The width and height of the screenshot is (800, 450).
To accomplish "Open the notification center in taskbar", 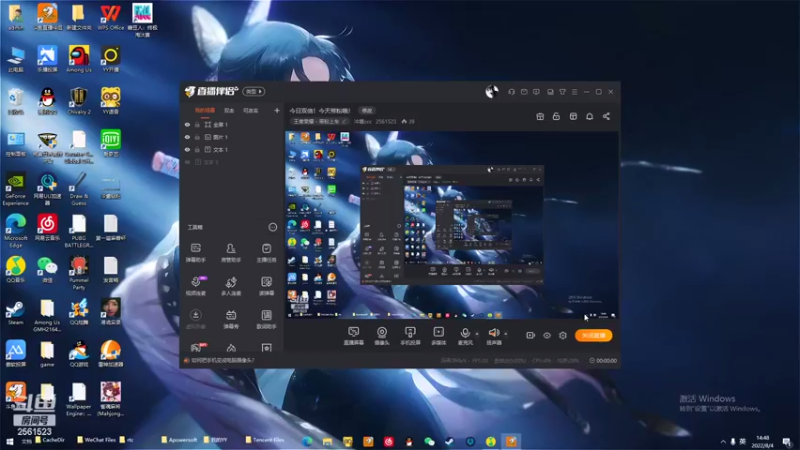I will pyautogui.click(x=787, y=442).
